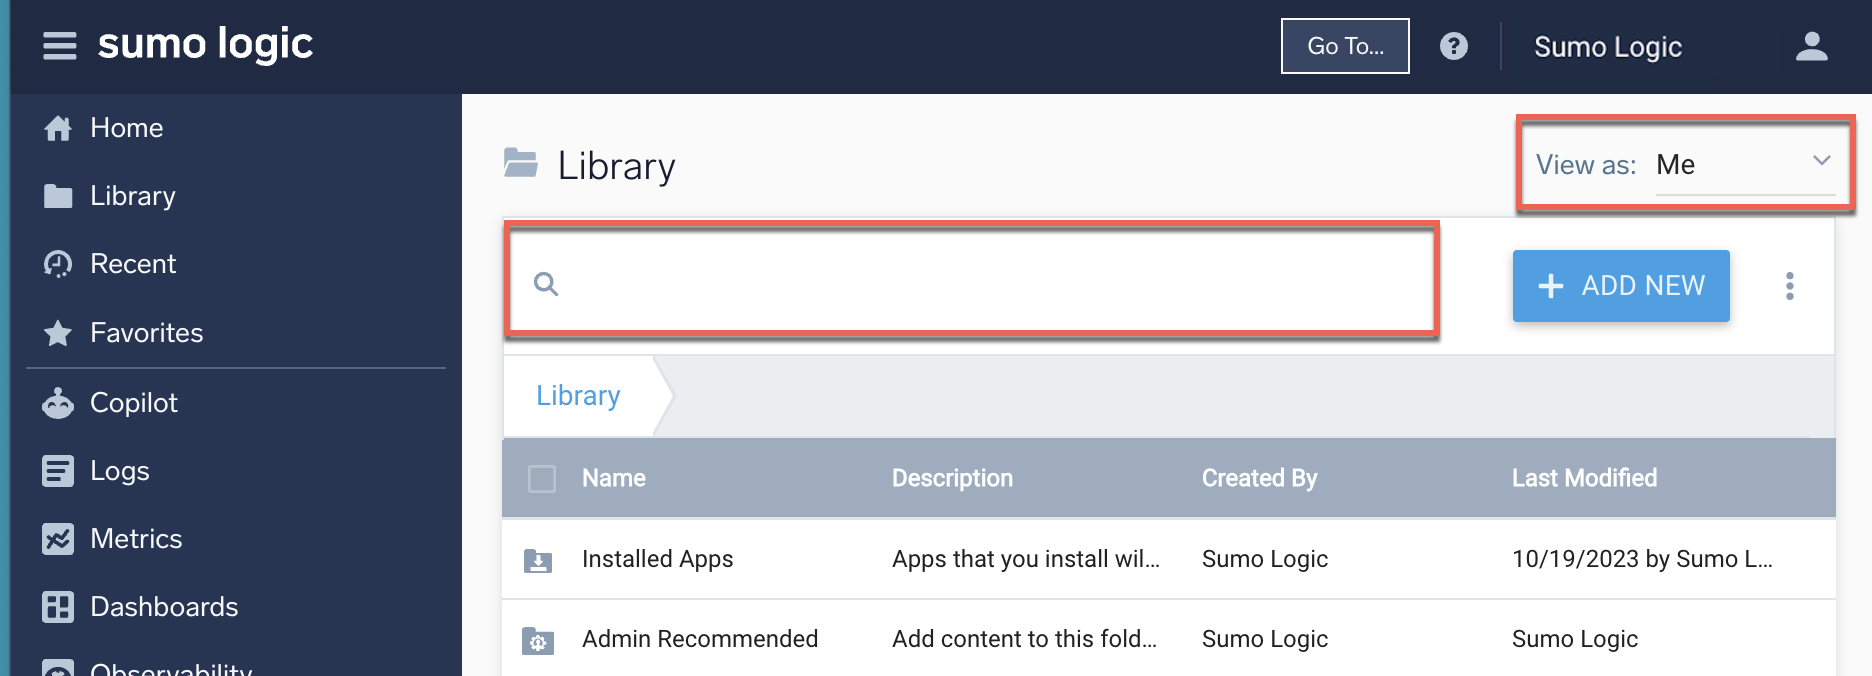This screenshot has width=1872, height=676.
Task: Focus the library search input field
Action: pos(990,284)
